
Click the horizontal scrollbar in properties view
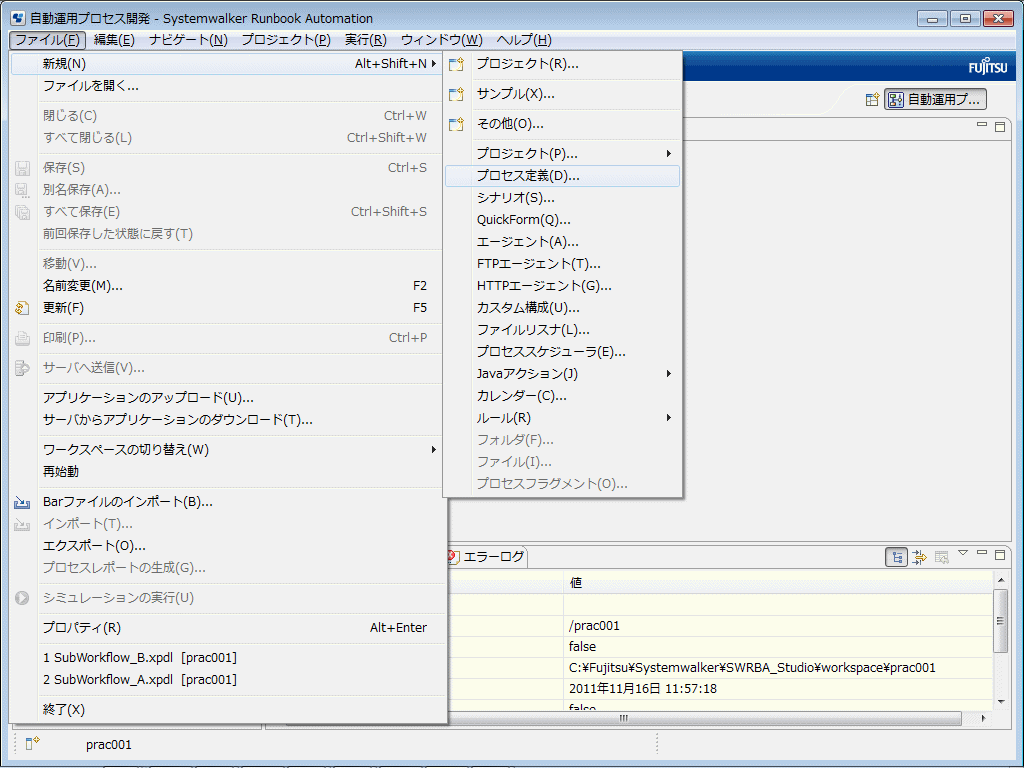tap(624, 718)
